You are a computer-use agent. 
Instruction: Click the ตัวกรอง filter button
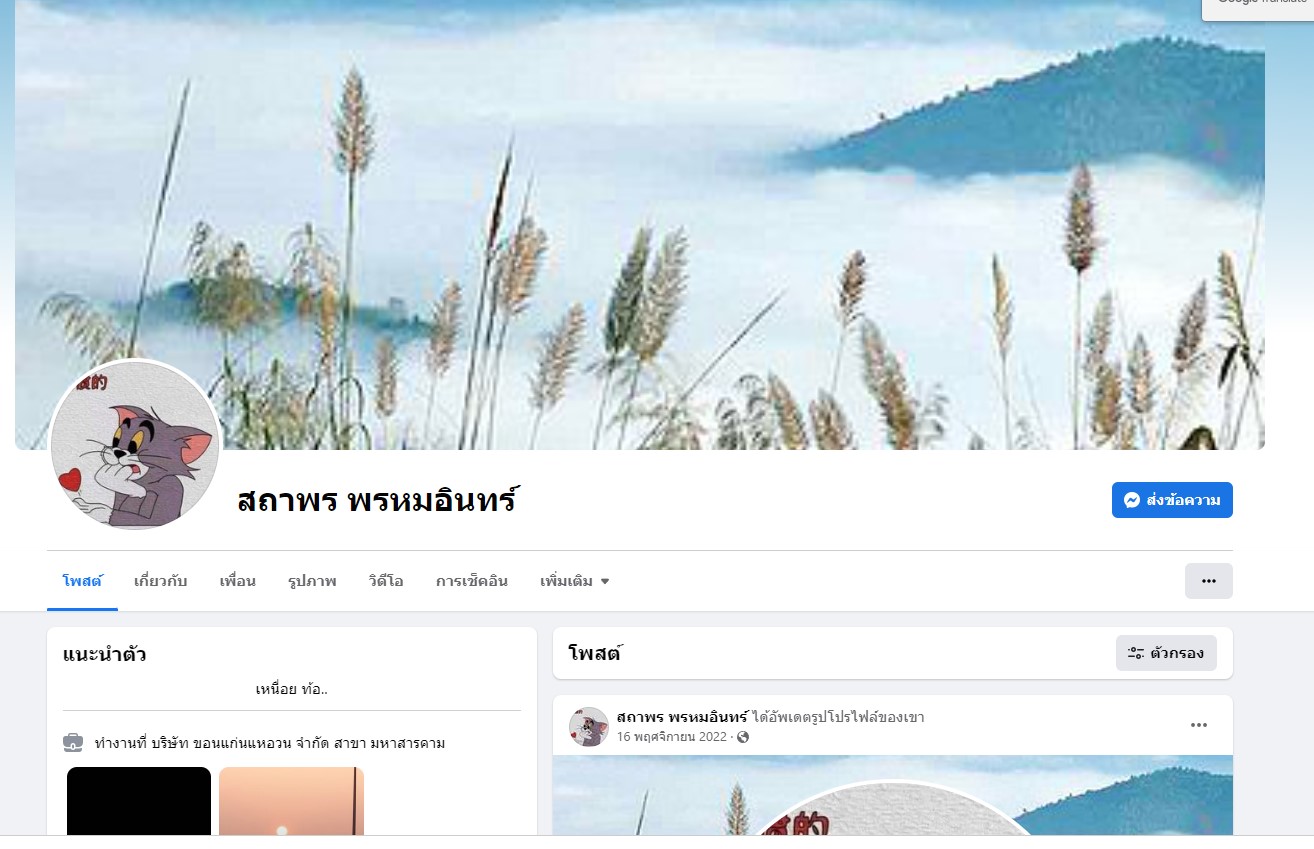pyautogui.click(x=1166, y=653)
